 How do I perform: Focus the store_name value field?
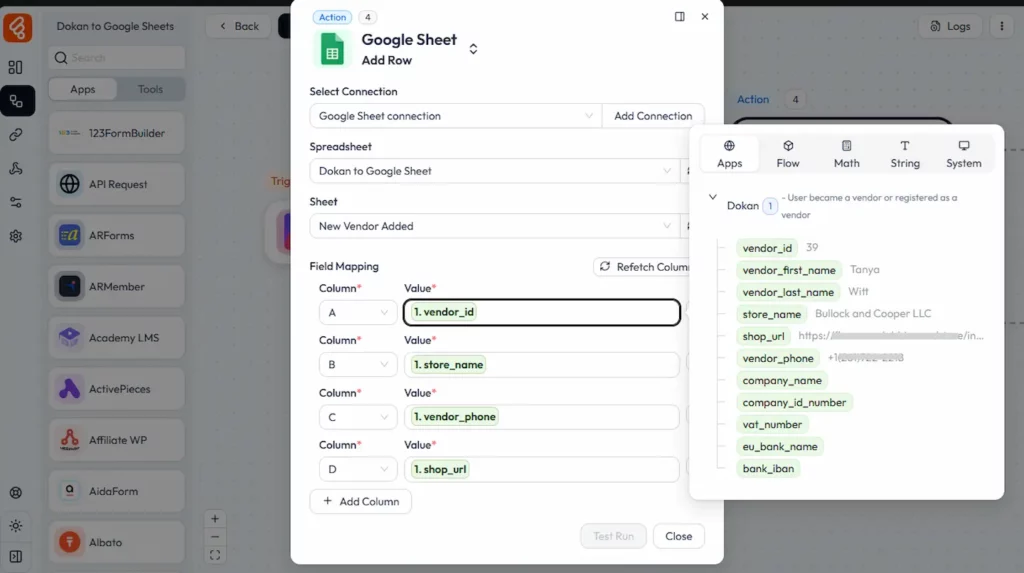pyautogui.click(x=542, y=365)
